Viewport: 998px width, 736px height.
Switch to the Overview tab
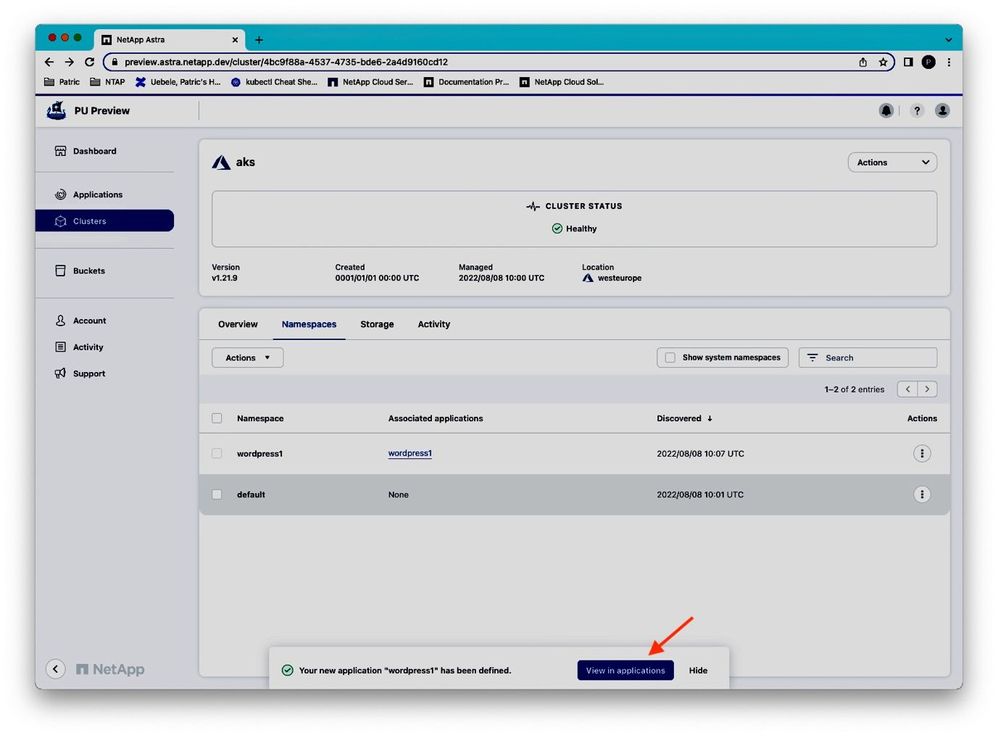tap(238, 324)
